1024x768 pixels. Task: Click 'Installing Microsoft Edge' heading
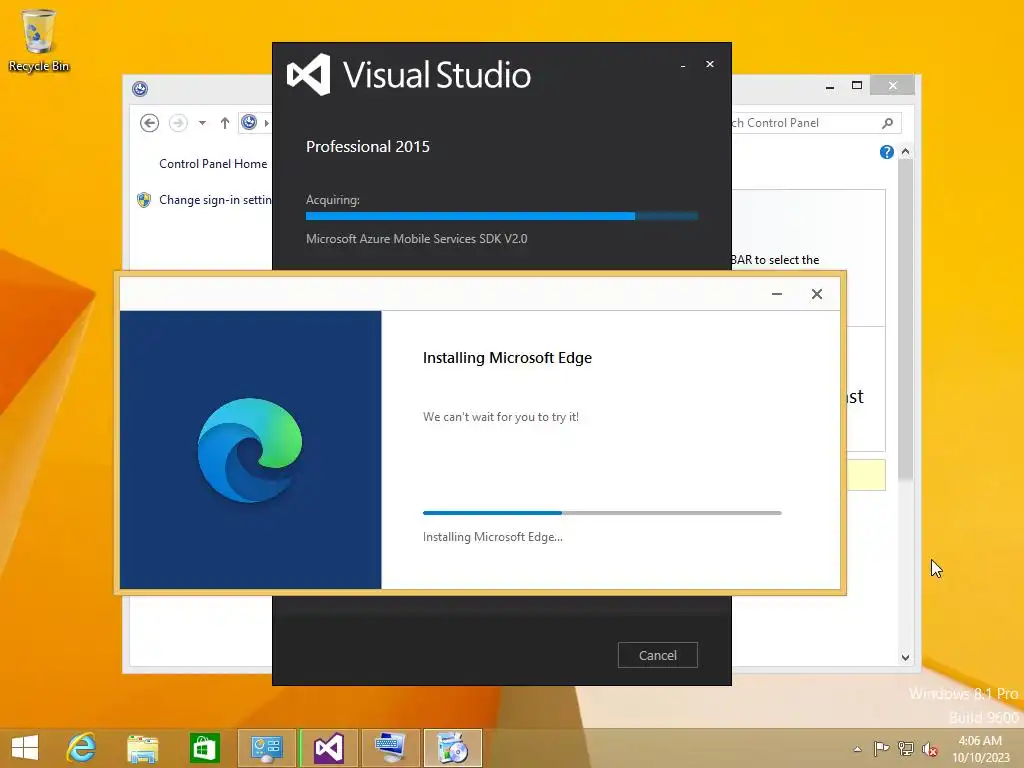pyautogui.click(x=507, y=358)
